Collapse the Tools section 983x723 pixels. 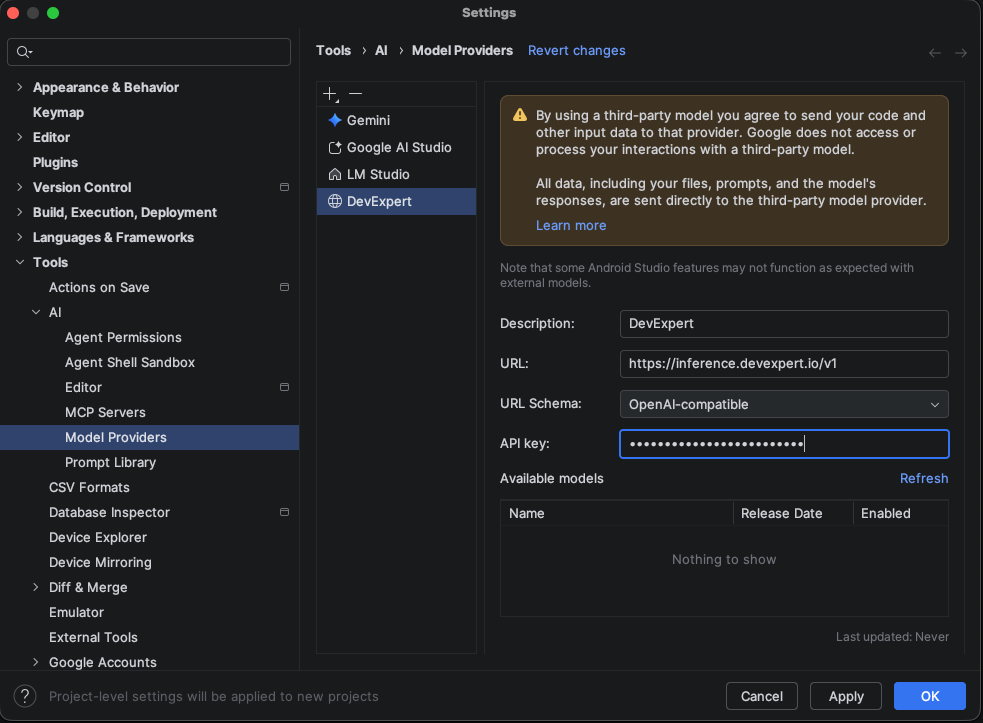tap(19, 262)
